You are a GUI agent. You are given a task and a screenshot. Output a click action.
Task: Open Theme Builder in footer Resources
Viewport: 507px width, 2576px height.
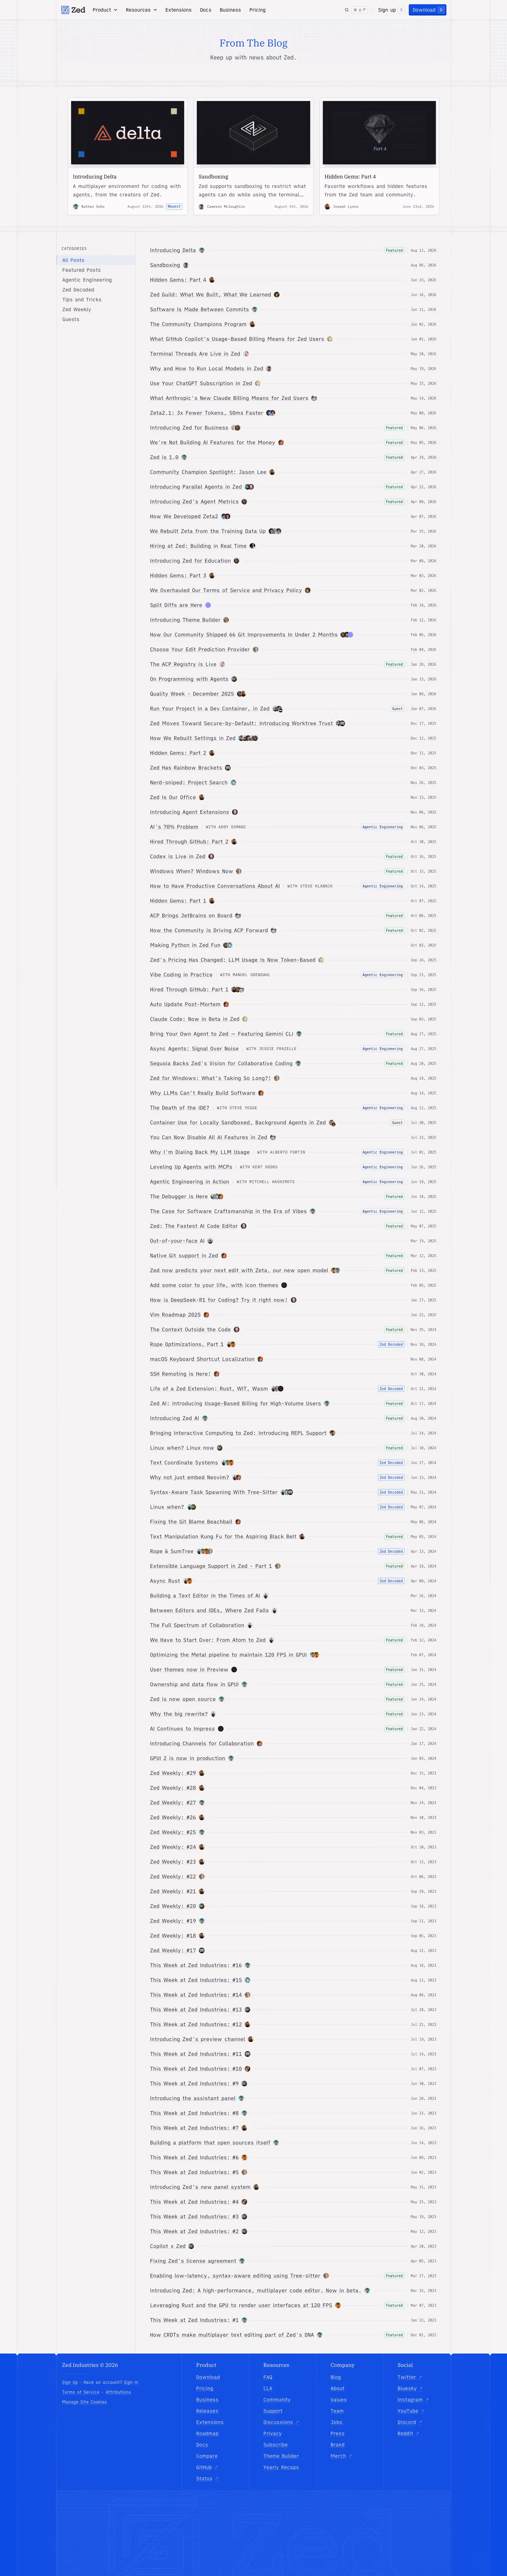[x=281, y=2456]
